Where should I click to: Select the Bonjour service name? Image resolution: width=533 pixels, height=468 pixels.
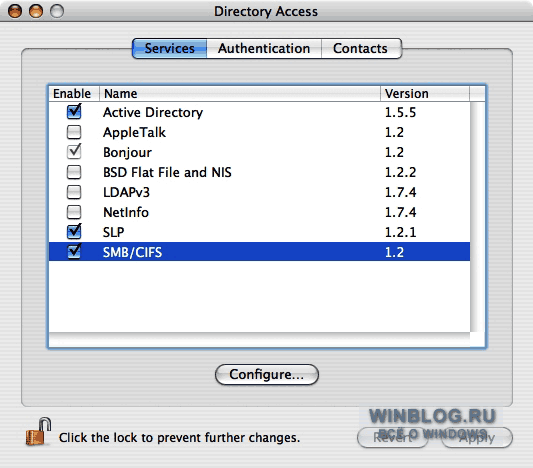tap(127, 153)
